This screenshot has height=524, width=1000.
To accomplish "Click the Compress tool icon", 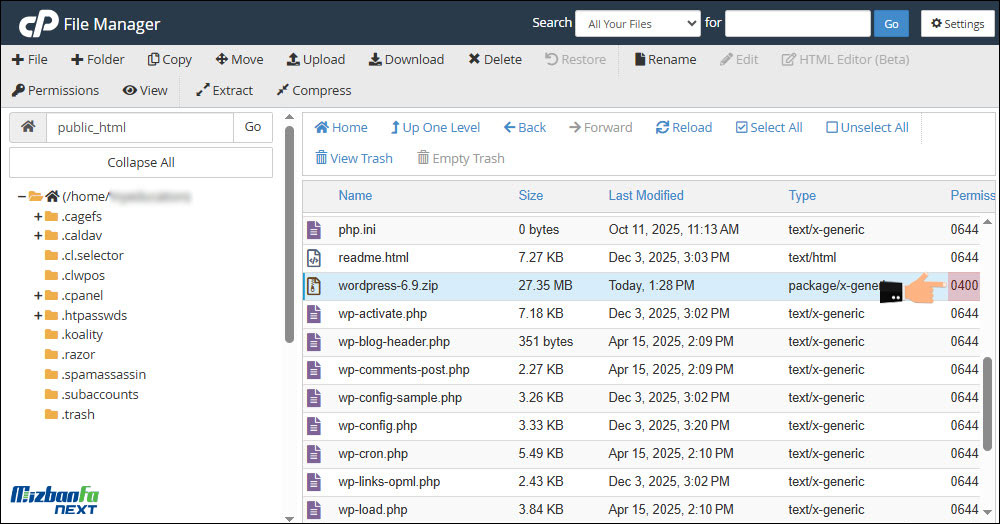I will pyautogui.click(x=283, y=90).
